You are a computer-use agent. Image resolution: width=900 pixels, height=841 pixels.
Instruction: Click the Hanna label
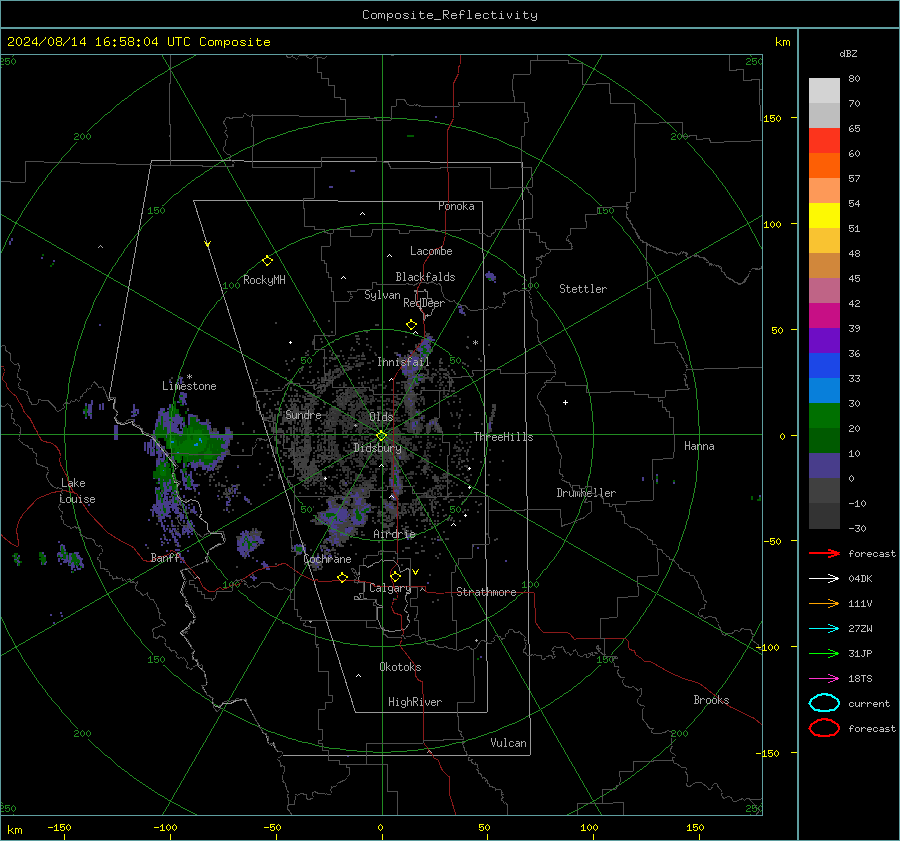pos(699,446)
